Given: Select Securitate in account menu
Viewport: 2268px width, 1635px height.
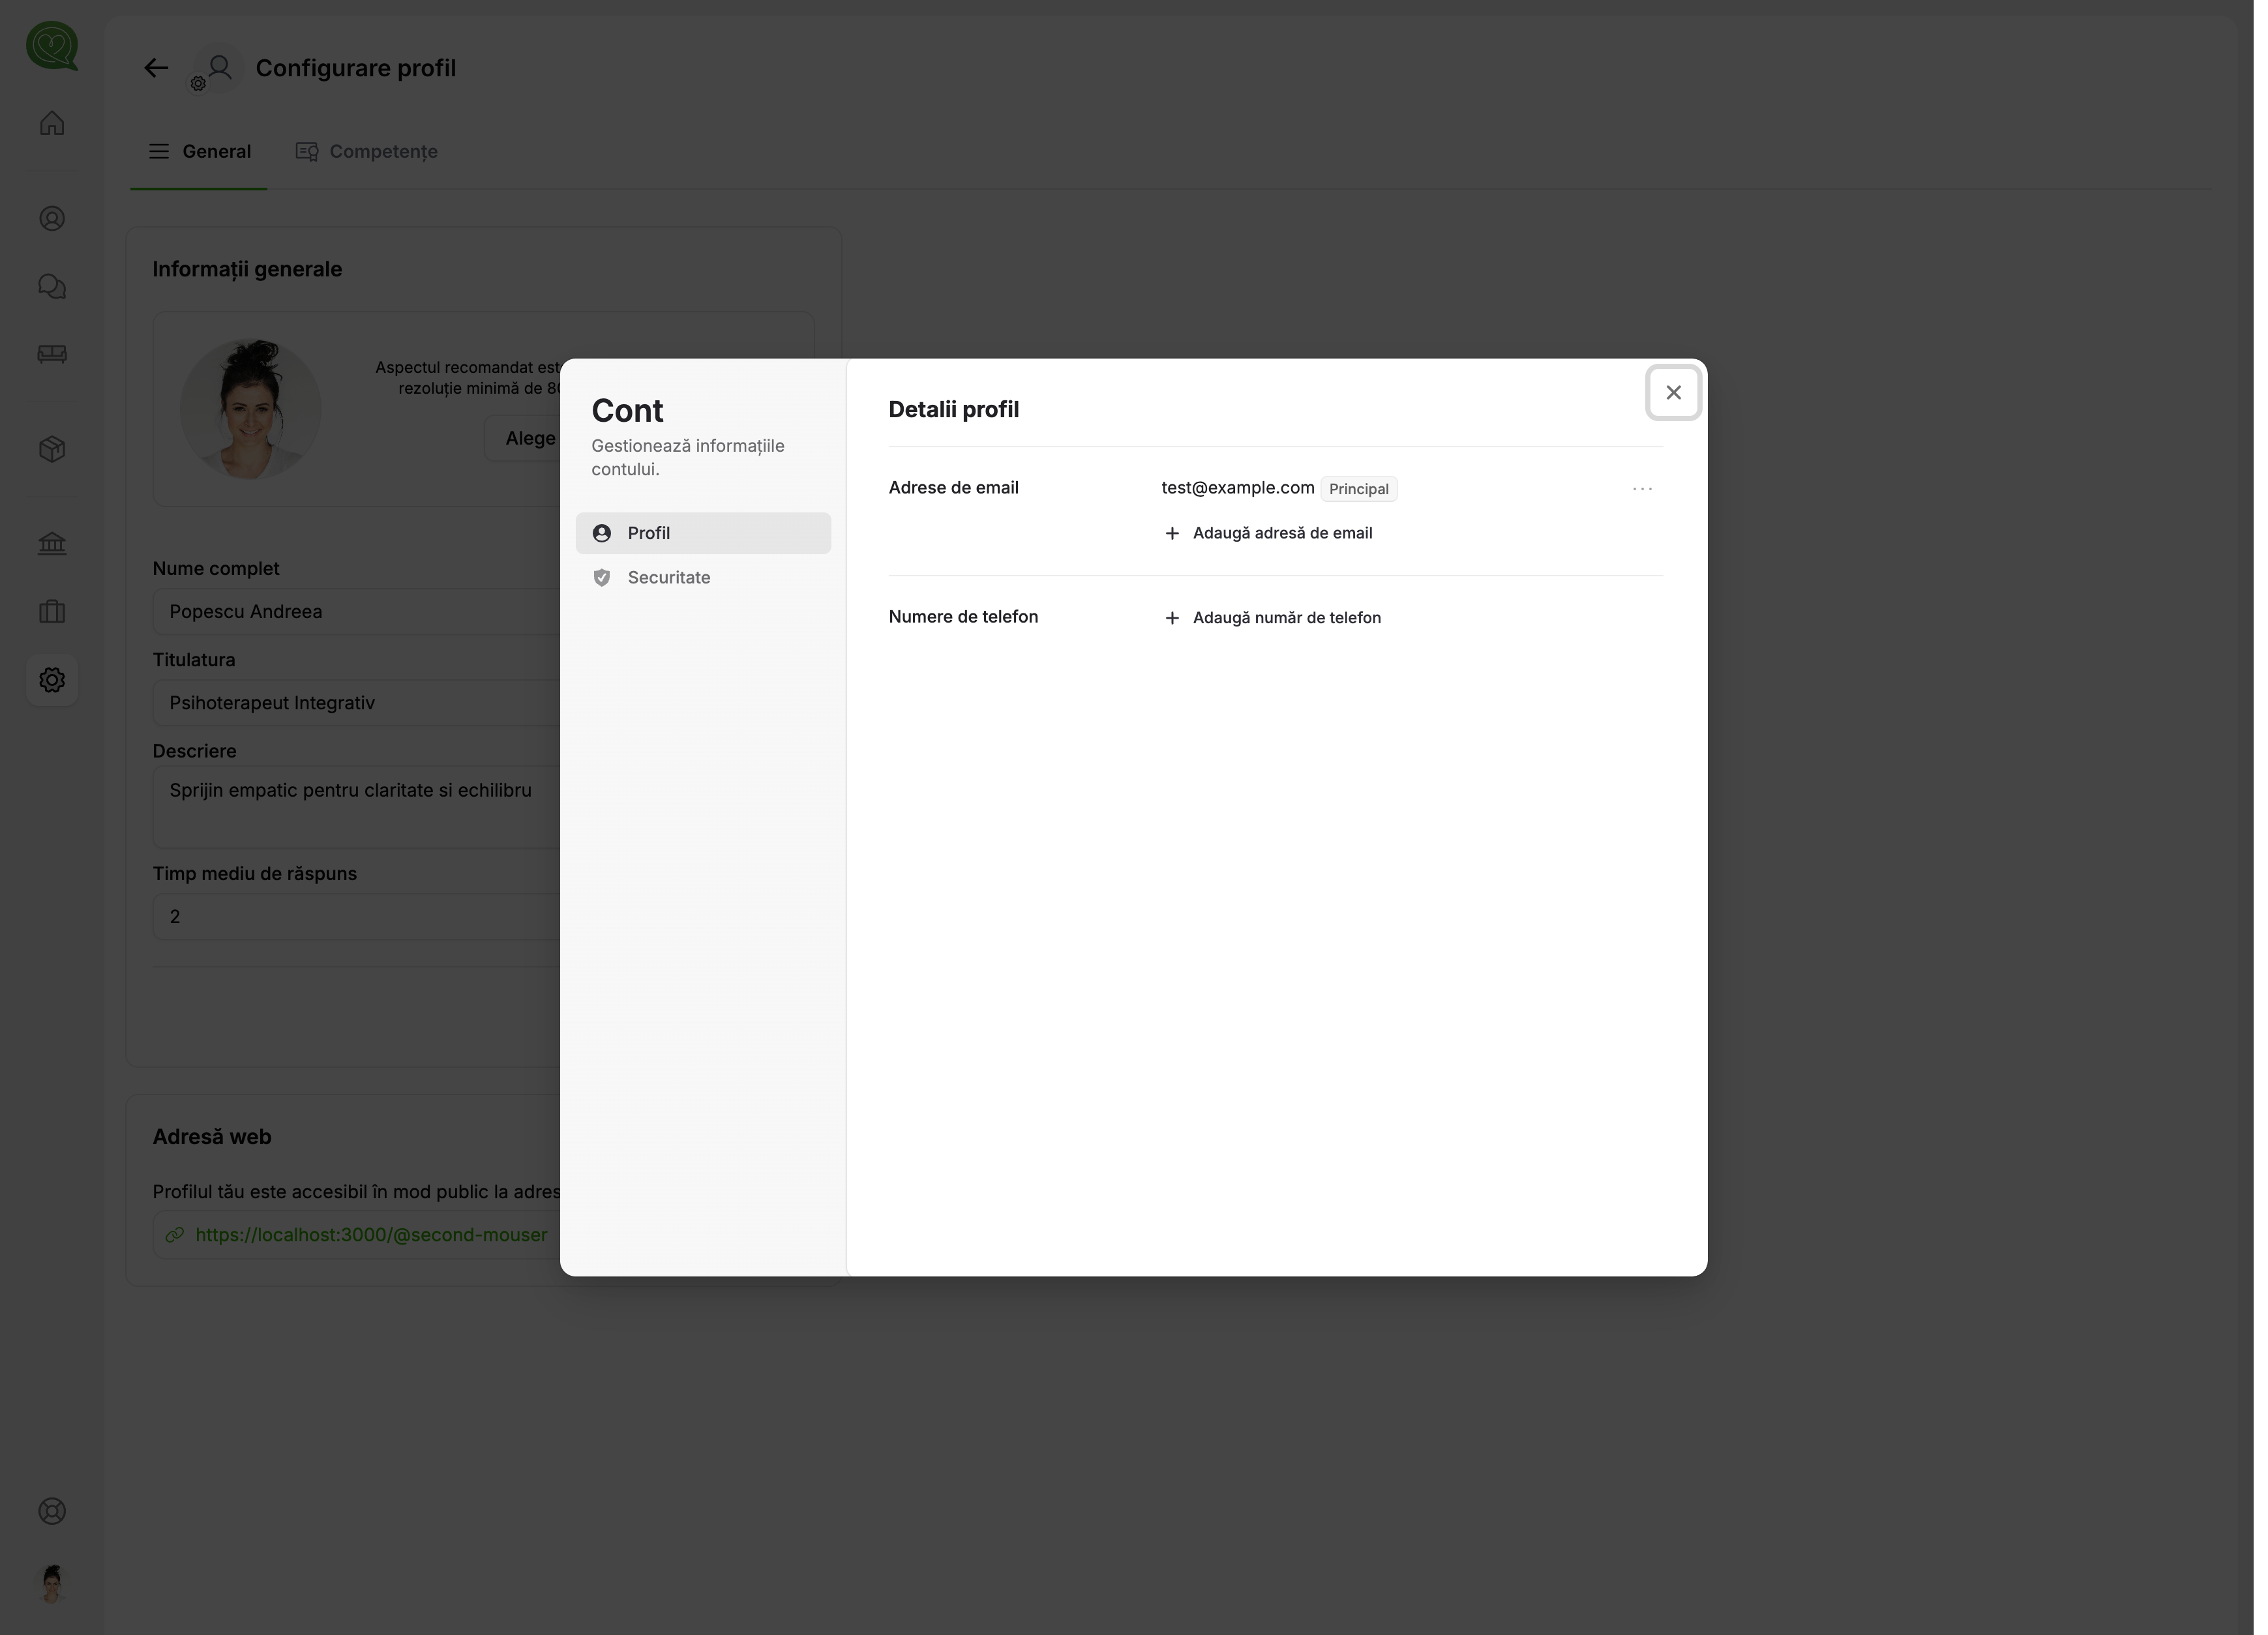Looking at the screenshot, I should [668, 577].
